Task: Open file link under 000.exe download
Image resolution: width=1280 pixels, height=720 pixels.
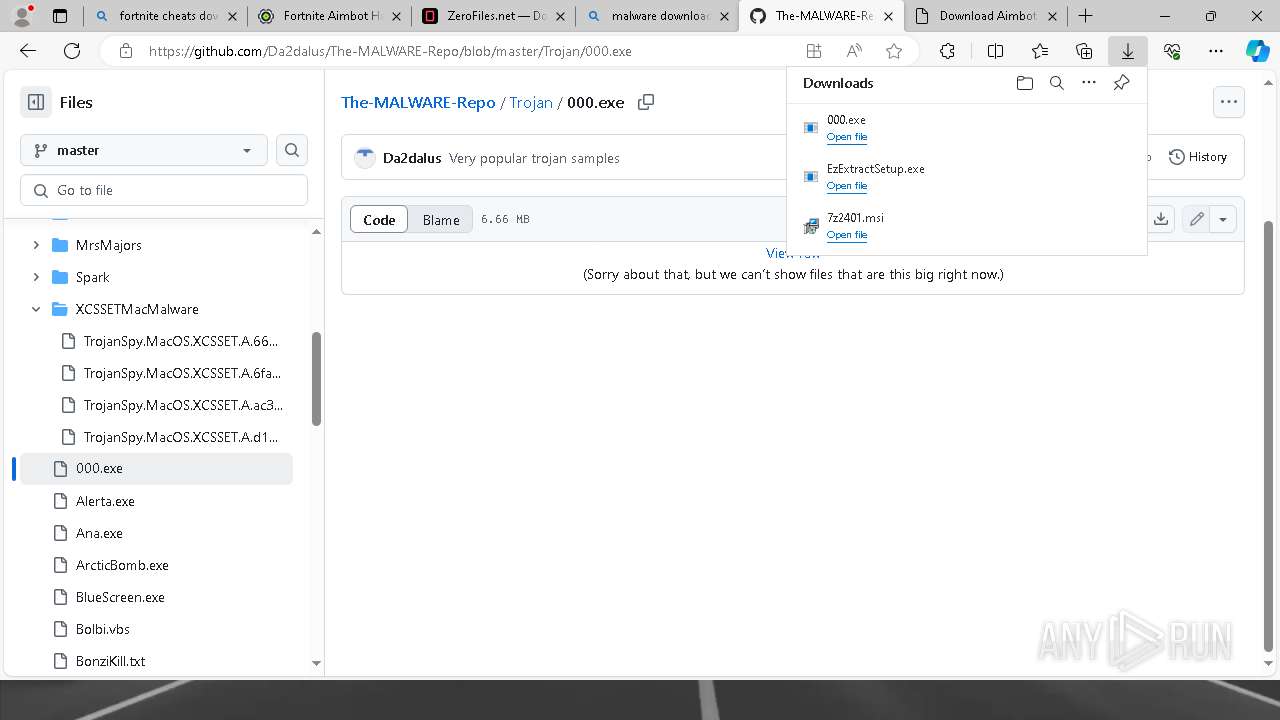Action: point(847,137)
